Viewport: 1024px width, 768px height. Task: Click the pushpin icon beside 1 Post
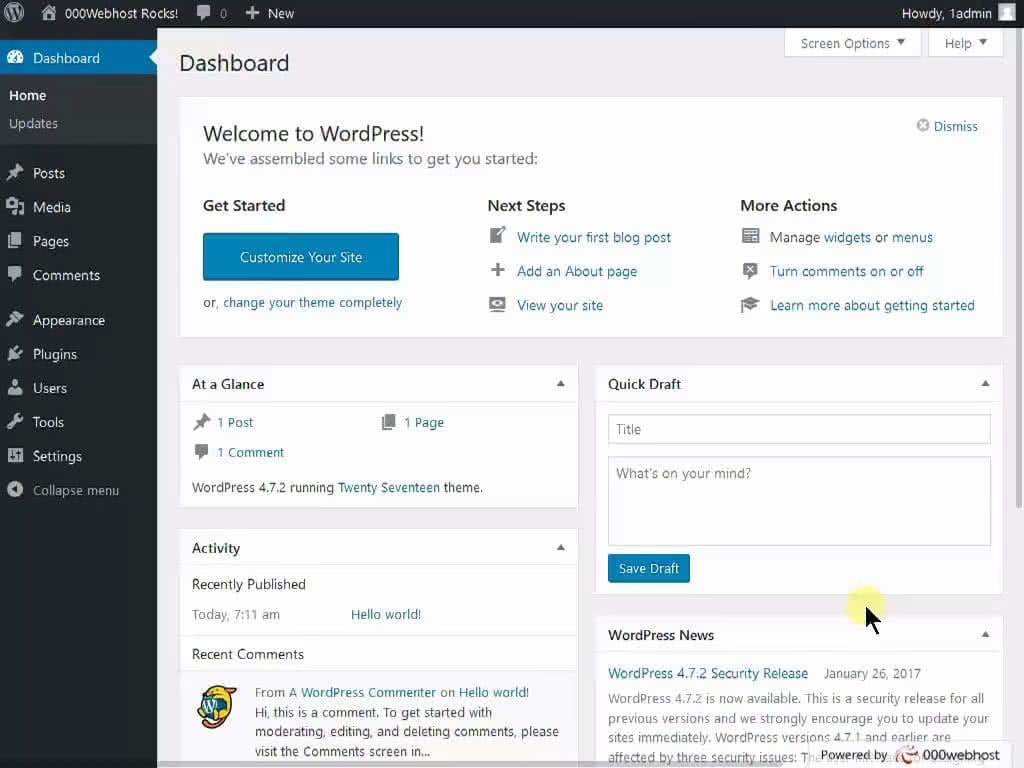click(202, 422)
